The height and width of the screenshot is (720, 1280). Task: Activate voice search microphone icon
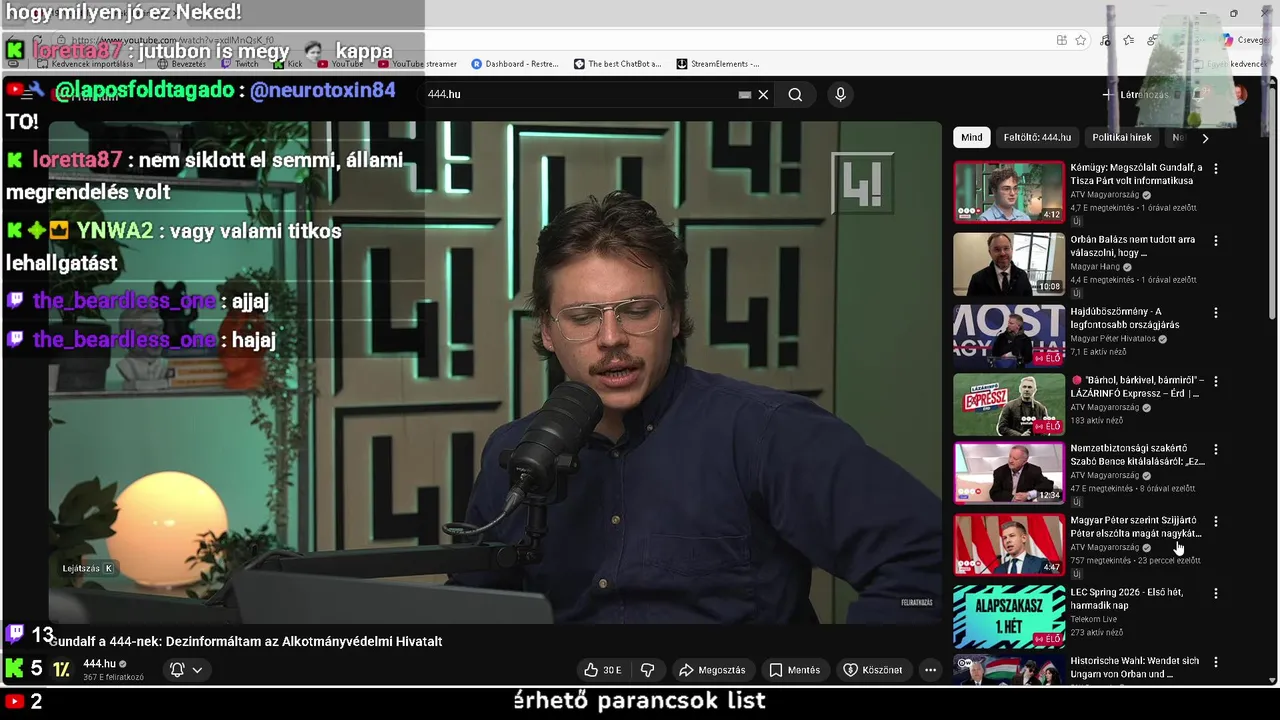point(840,94)
